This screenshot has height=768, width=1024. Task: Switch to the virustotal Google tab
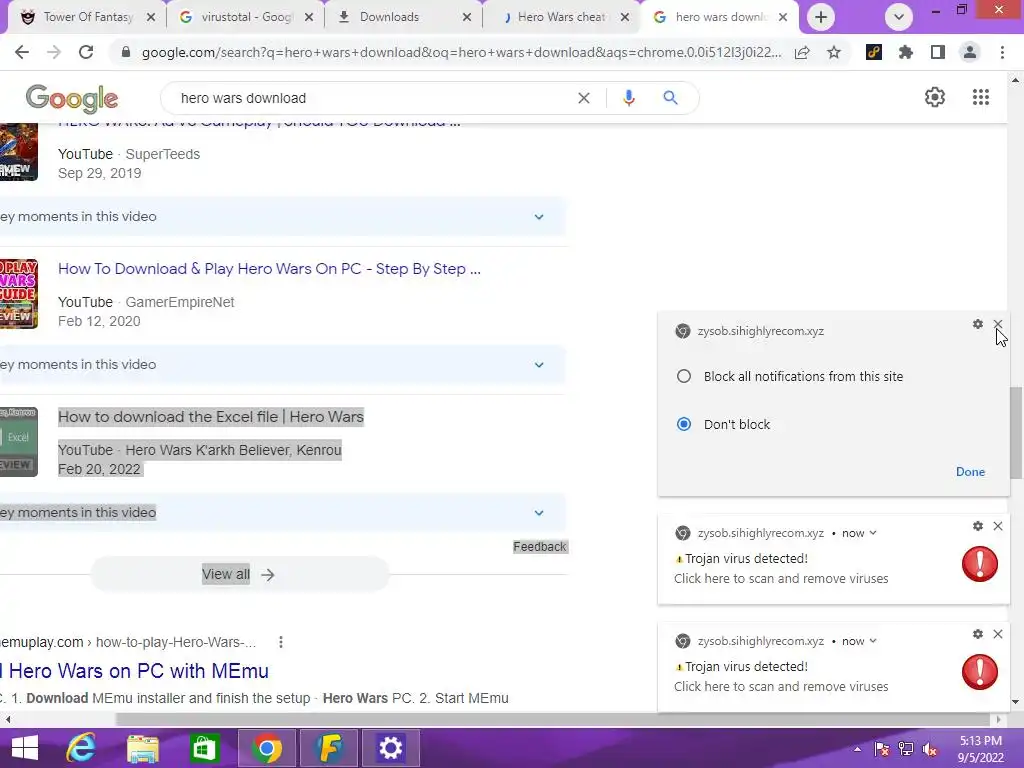point(244,17)
